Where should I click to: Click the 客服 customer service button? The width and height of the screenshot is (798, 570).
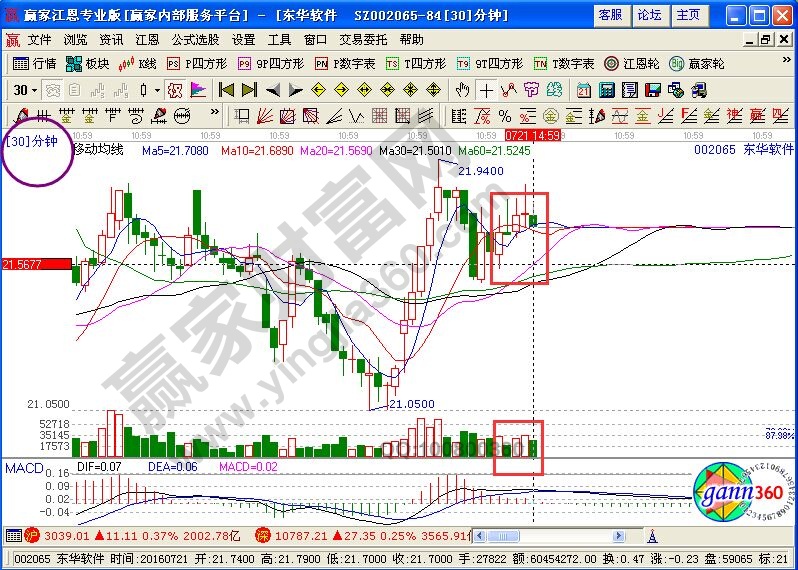pyautogui.click(x=609, y=15)
